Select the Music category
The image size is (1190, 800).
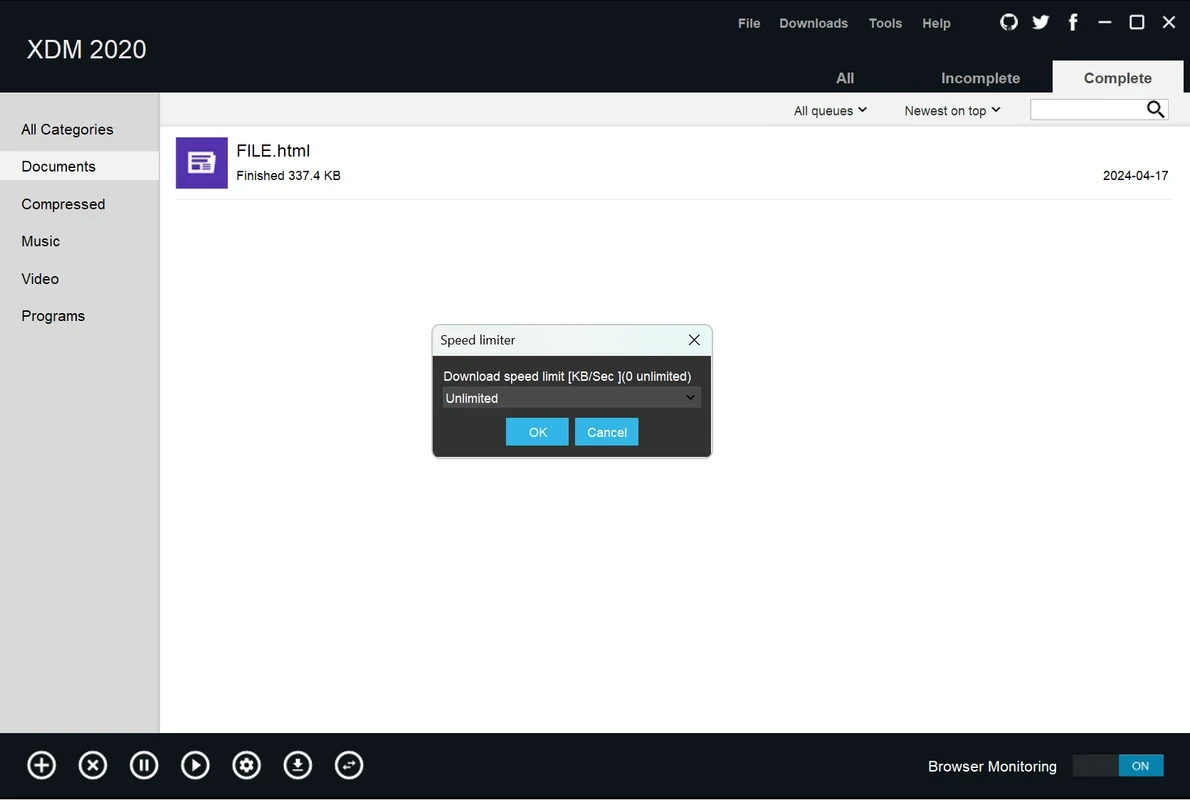[x=80, y=241]
